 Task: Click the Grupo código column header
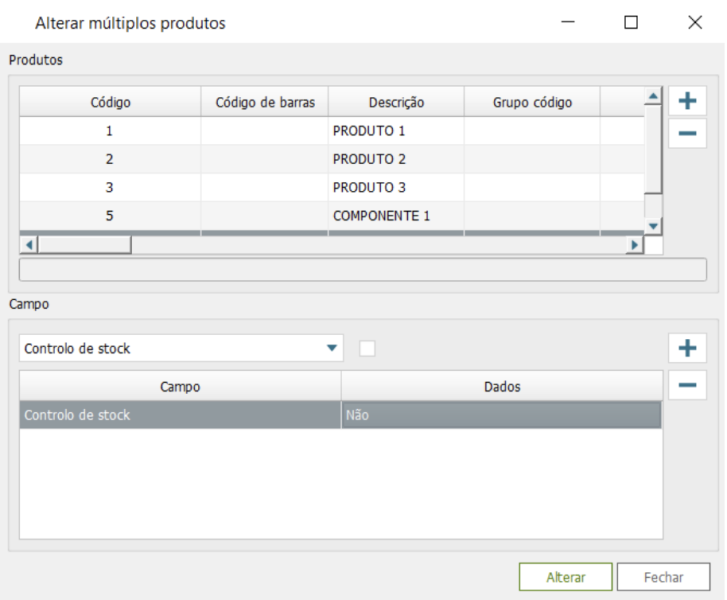coord(532,102)
